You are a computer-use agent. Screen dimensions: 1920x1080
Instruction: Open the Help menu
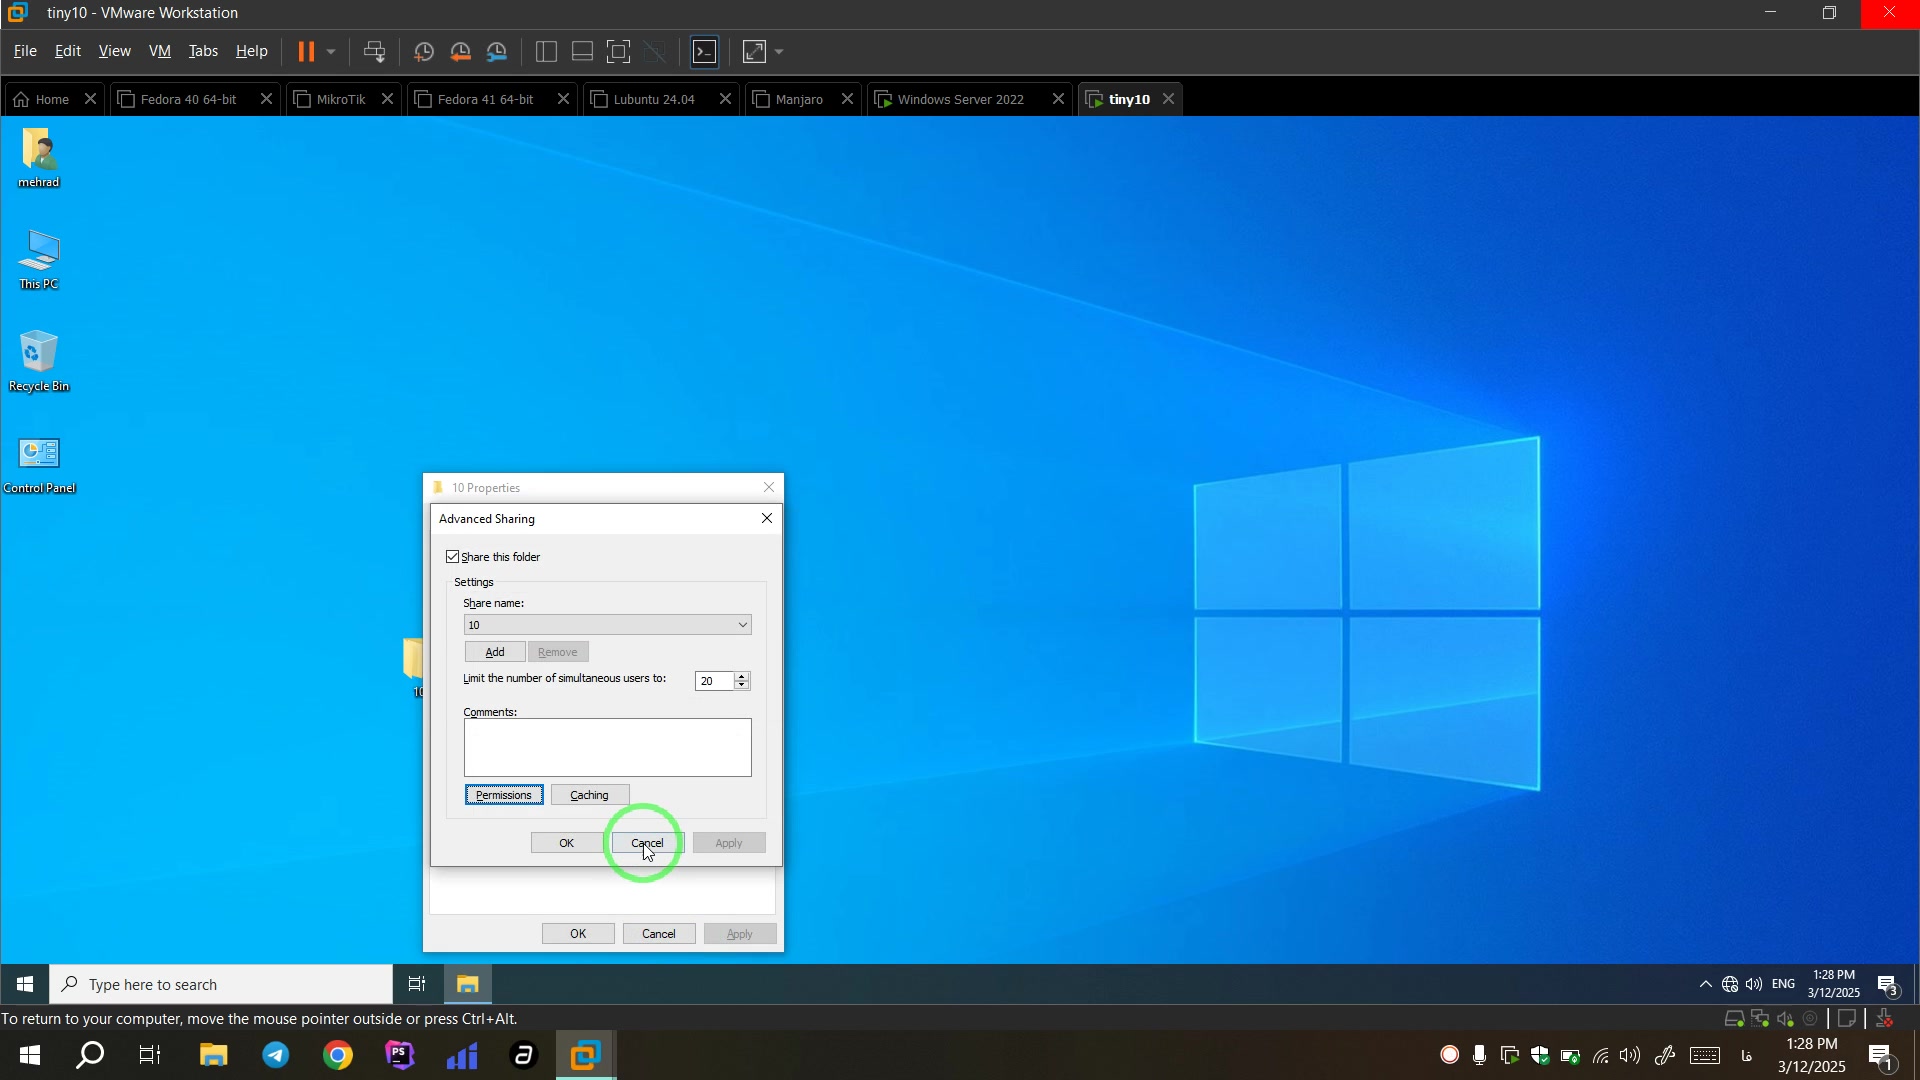(252, 51)
